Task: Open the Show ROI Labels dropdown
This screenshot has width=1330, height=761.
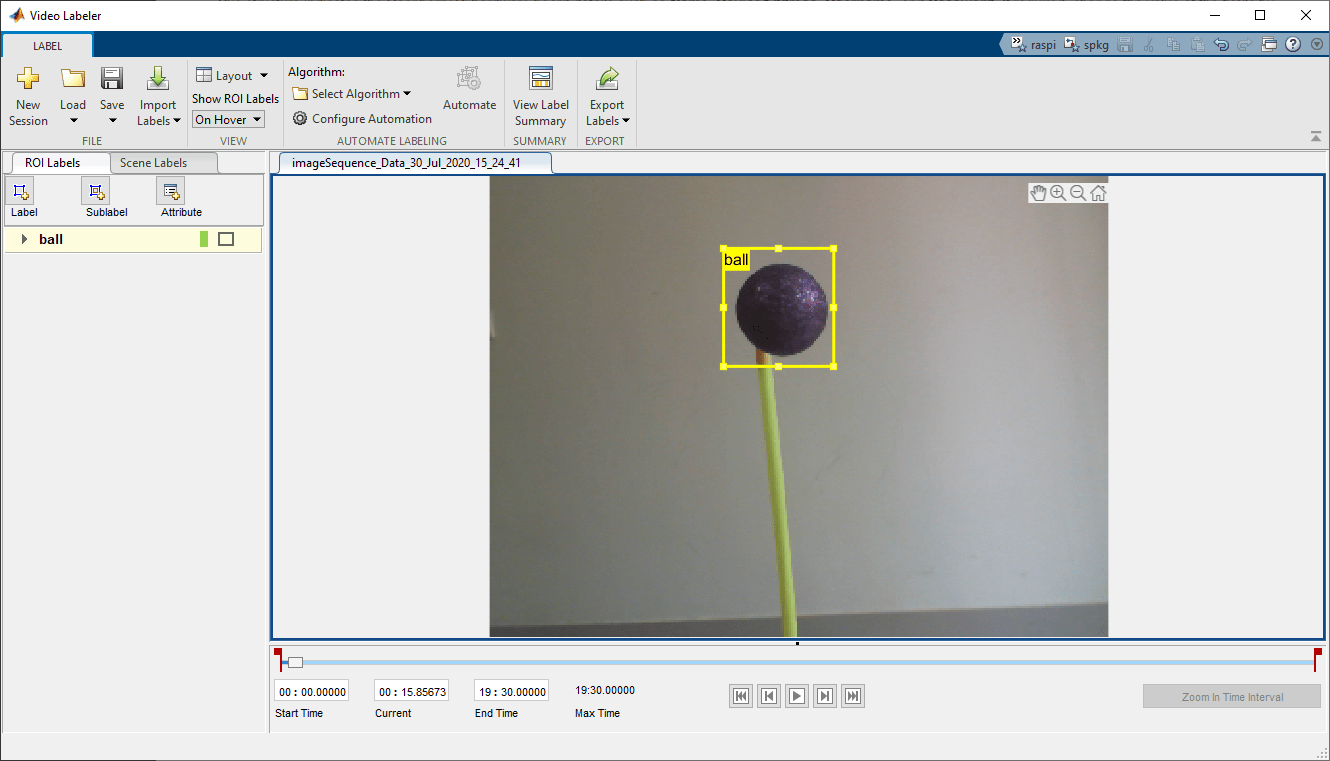Action: click(228, 119)
